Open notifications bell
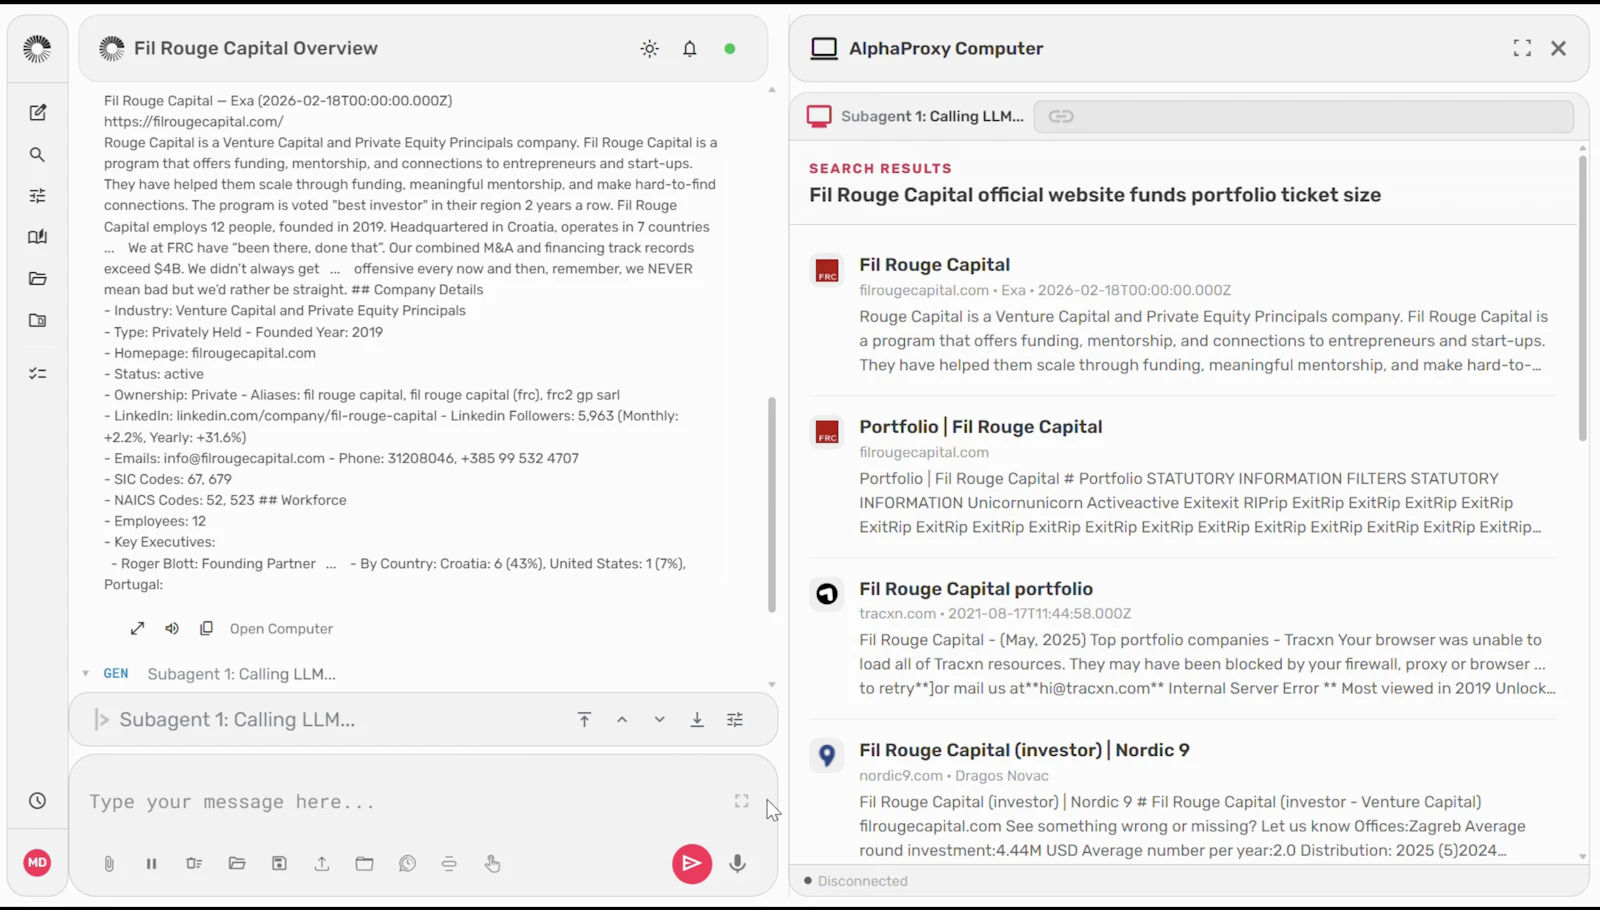This screenshot has width=1600, height=910. [690, 48]
